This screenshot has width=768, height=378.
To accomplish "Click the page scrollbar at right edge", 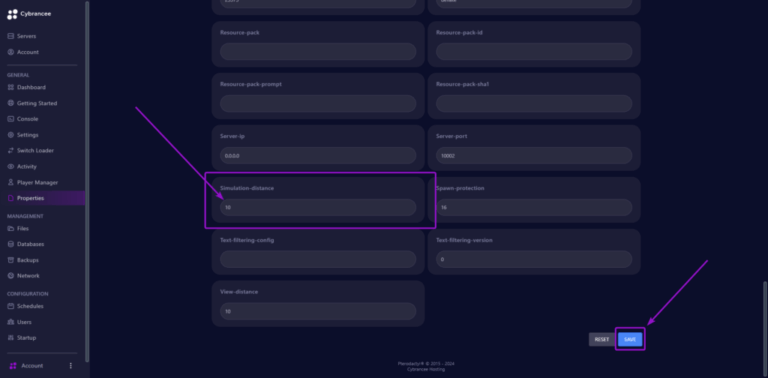I will (765, 328).
